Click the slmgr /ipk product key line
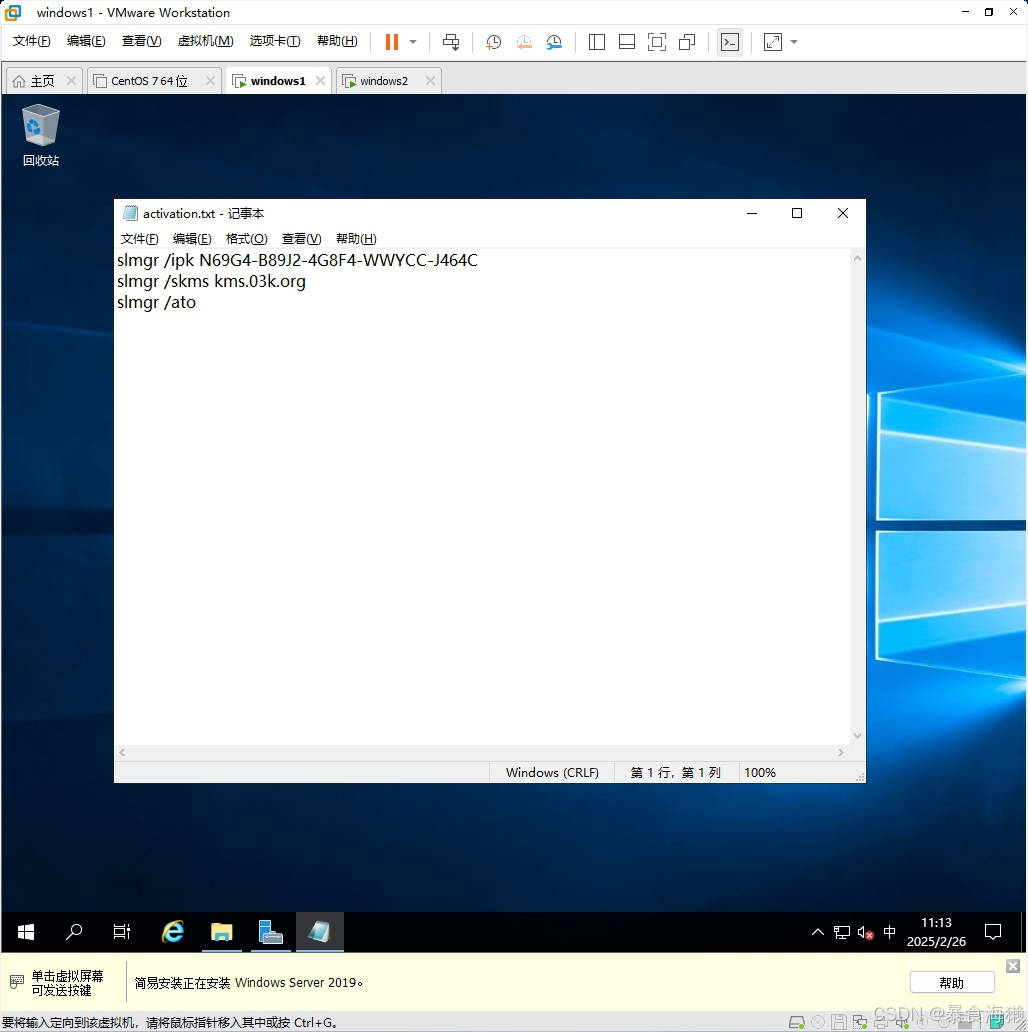 point(297,261)
